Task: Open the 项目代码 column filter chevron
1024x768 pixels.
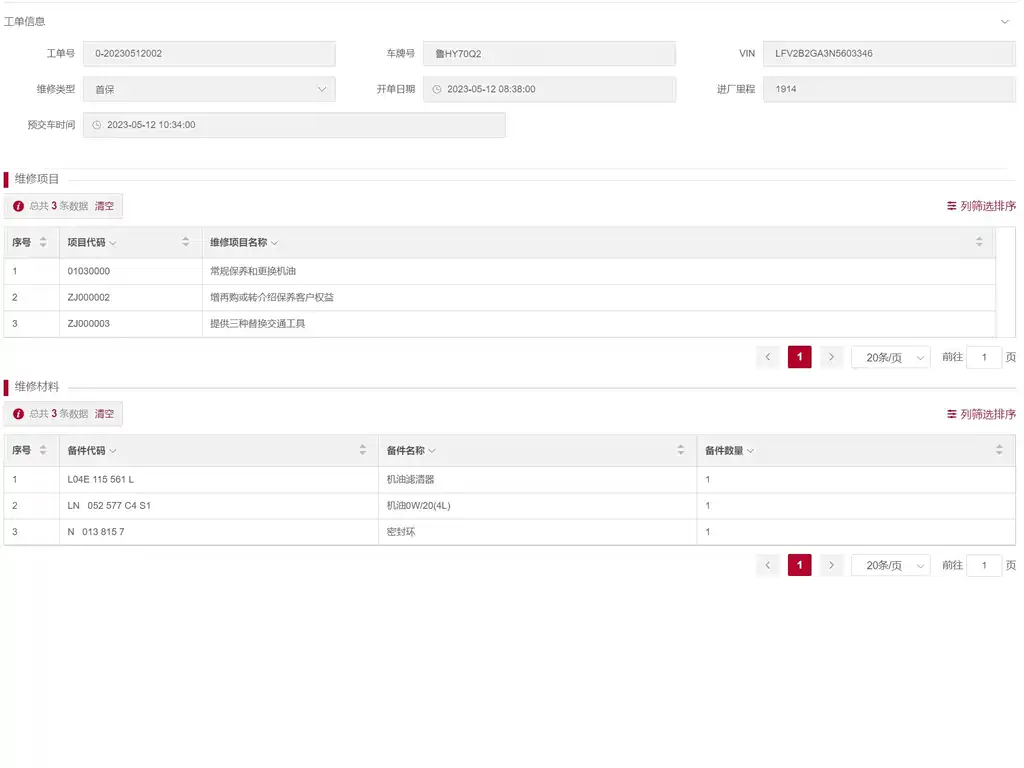Action: coord(113,243)
